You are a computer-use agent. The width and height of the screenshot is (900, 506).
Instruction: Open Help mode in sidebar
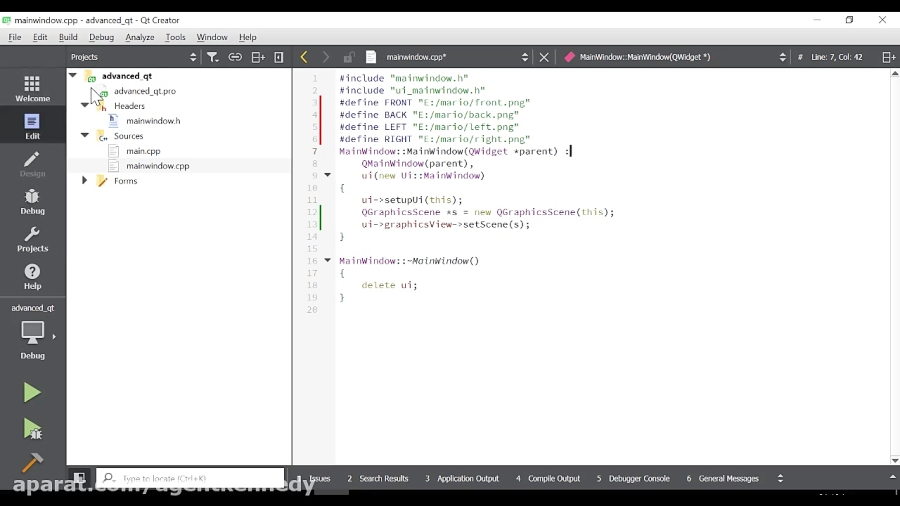32,276
